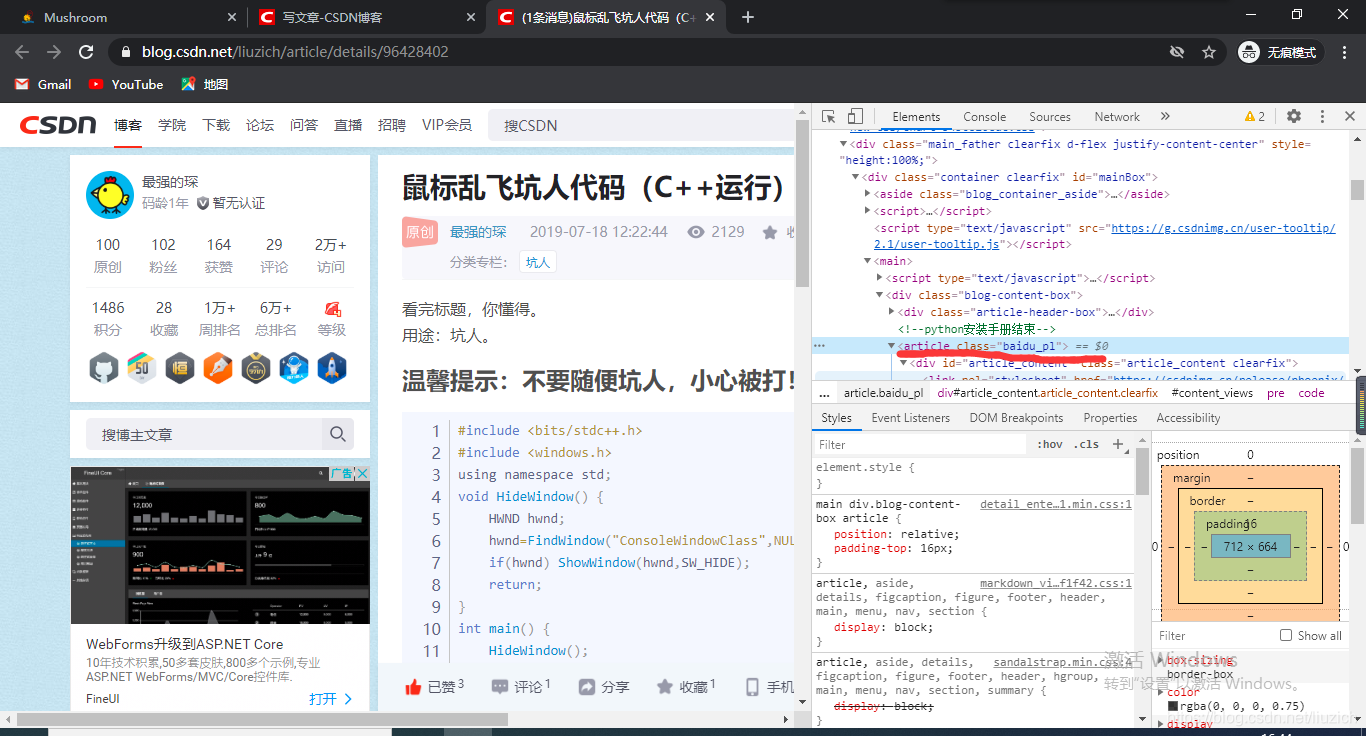Click the 已赞 thumbs-up icon
This screenshot has height=736, width=1366.
point(413,687)
